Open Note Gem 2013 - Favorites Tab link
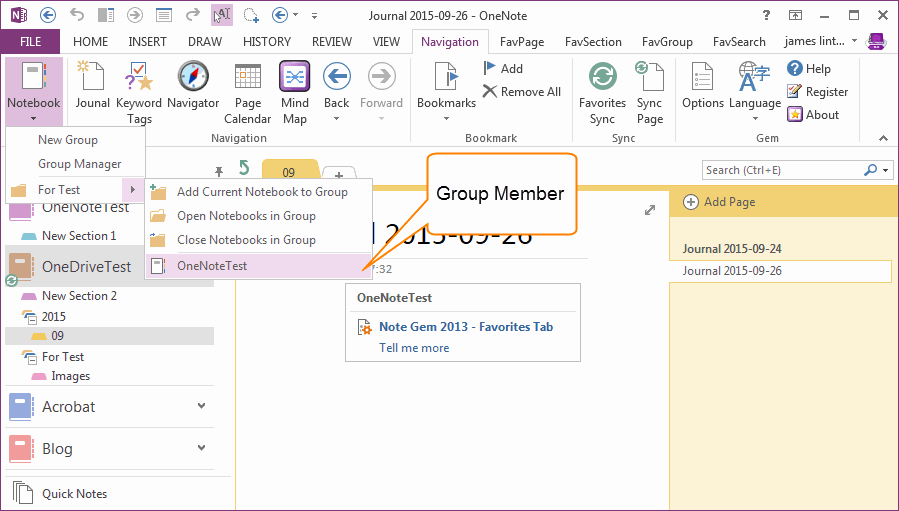Screen dimensions: 899x511 coord(466,327)
